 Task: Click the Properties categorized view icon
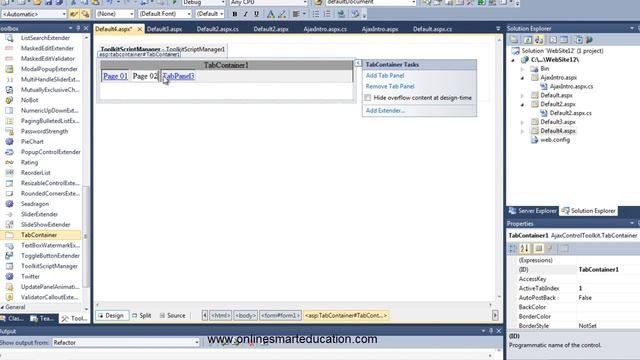(513, 248)
